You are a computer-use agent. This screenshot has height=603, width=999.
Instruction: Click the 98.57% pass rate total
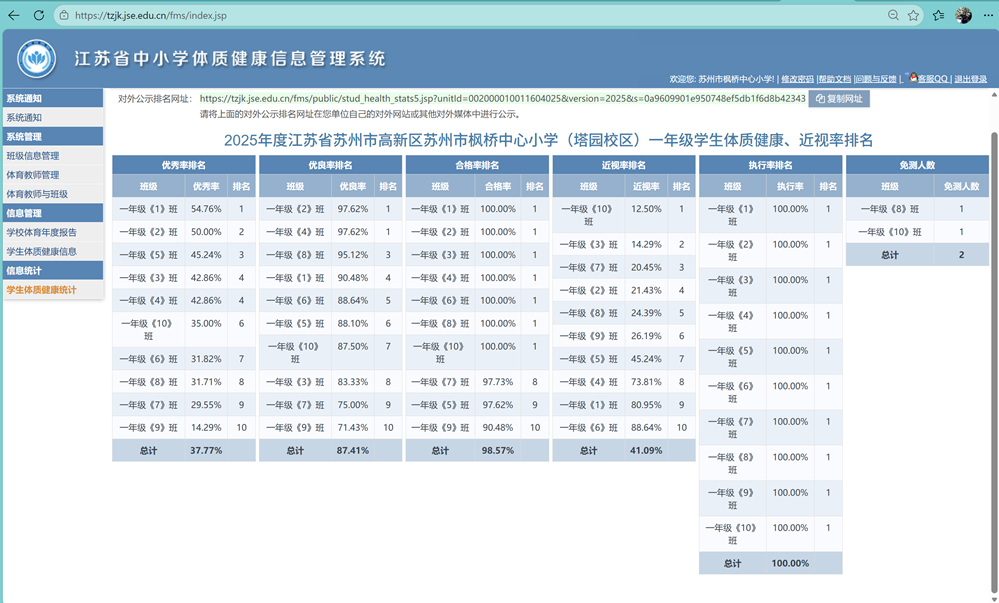pos(498,450)
